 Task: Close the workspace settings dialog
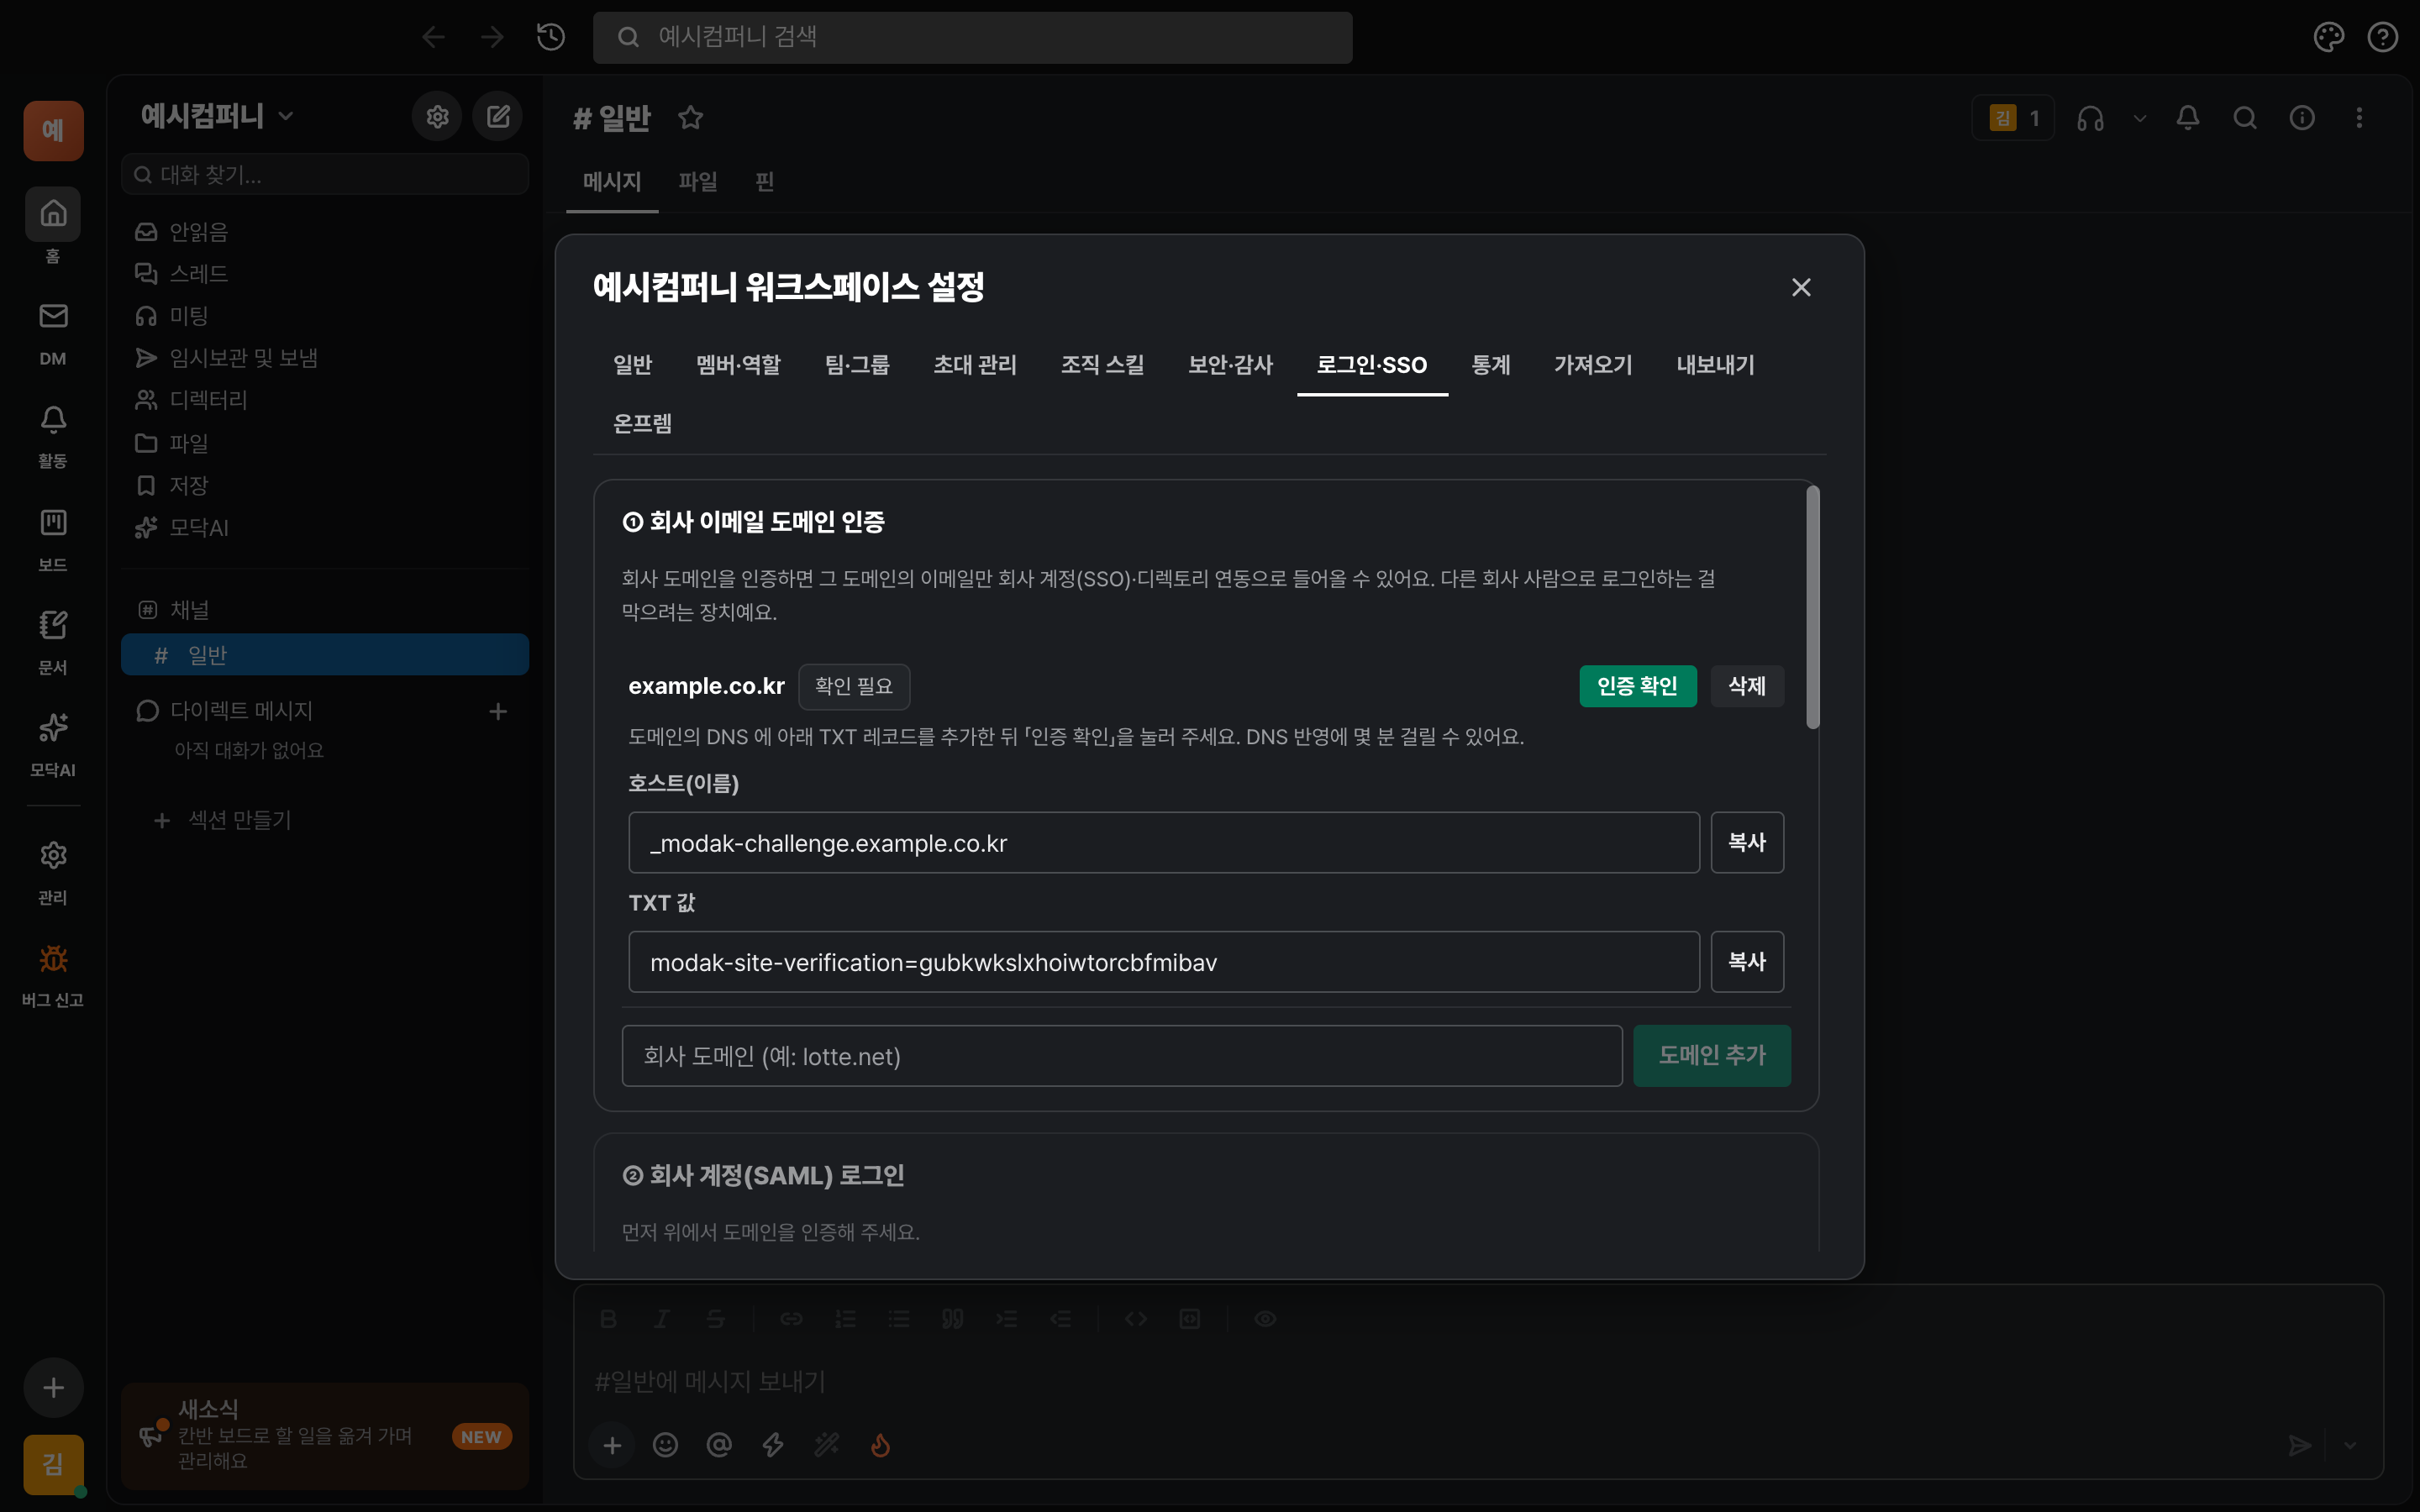(x=1800, y=288)
